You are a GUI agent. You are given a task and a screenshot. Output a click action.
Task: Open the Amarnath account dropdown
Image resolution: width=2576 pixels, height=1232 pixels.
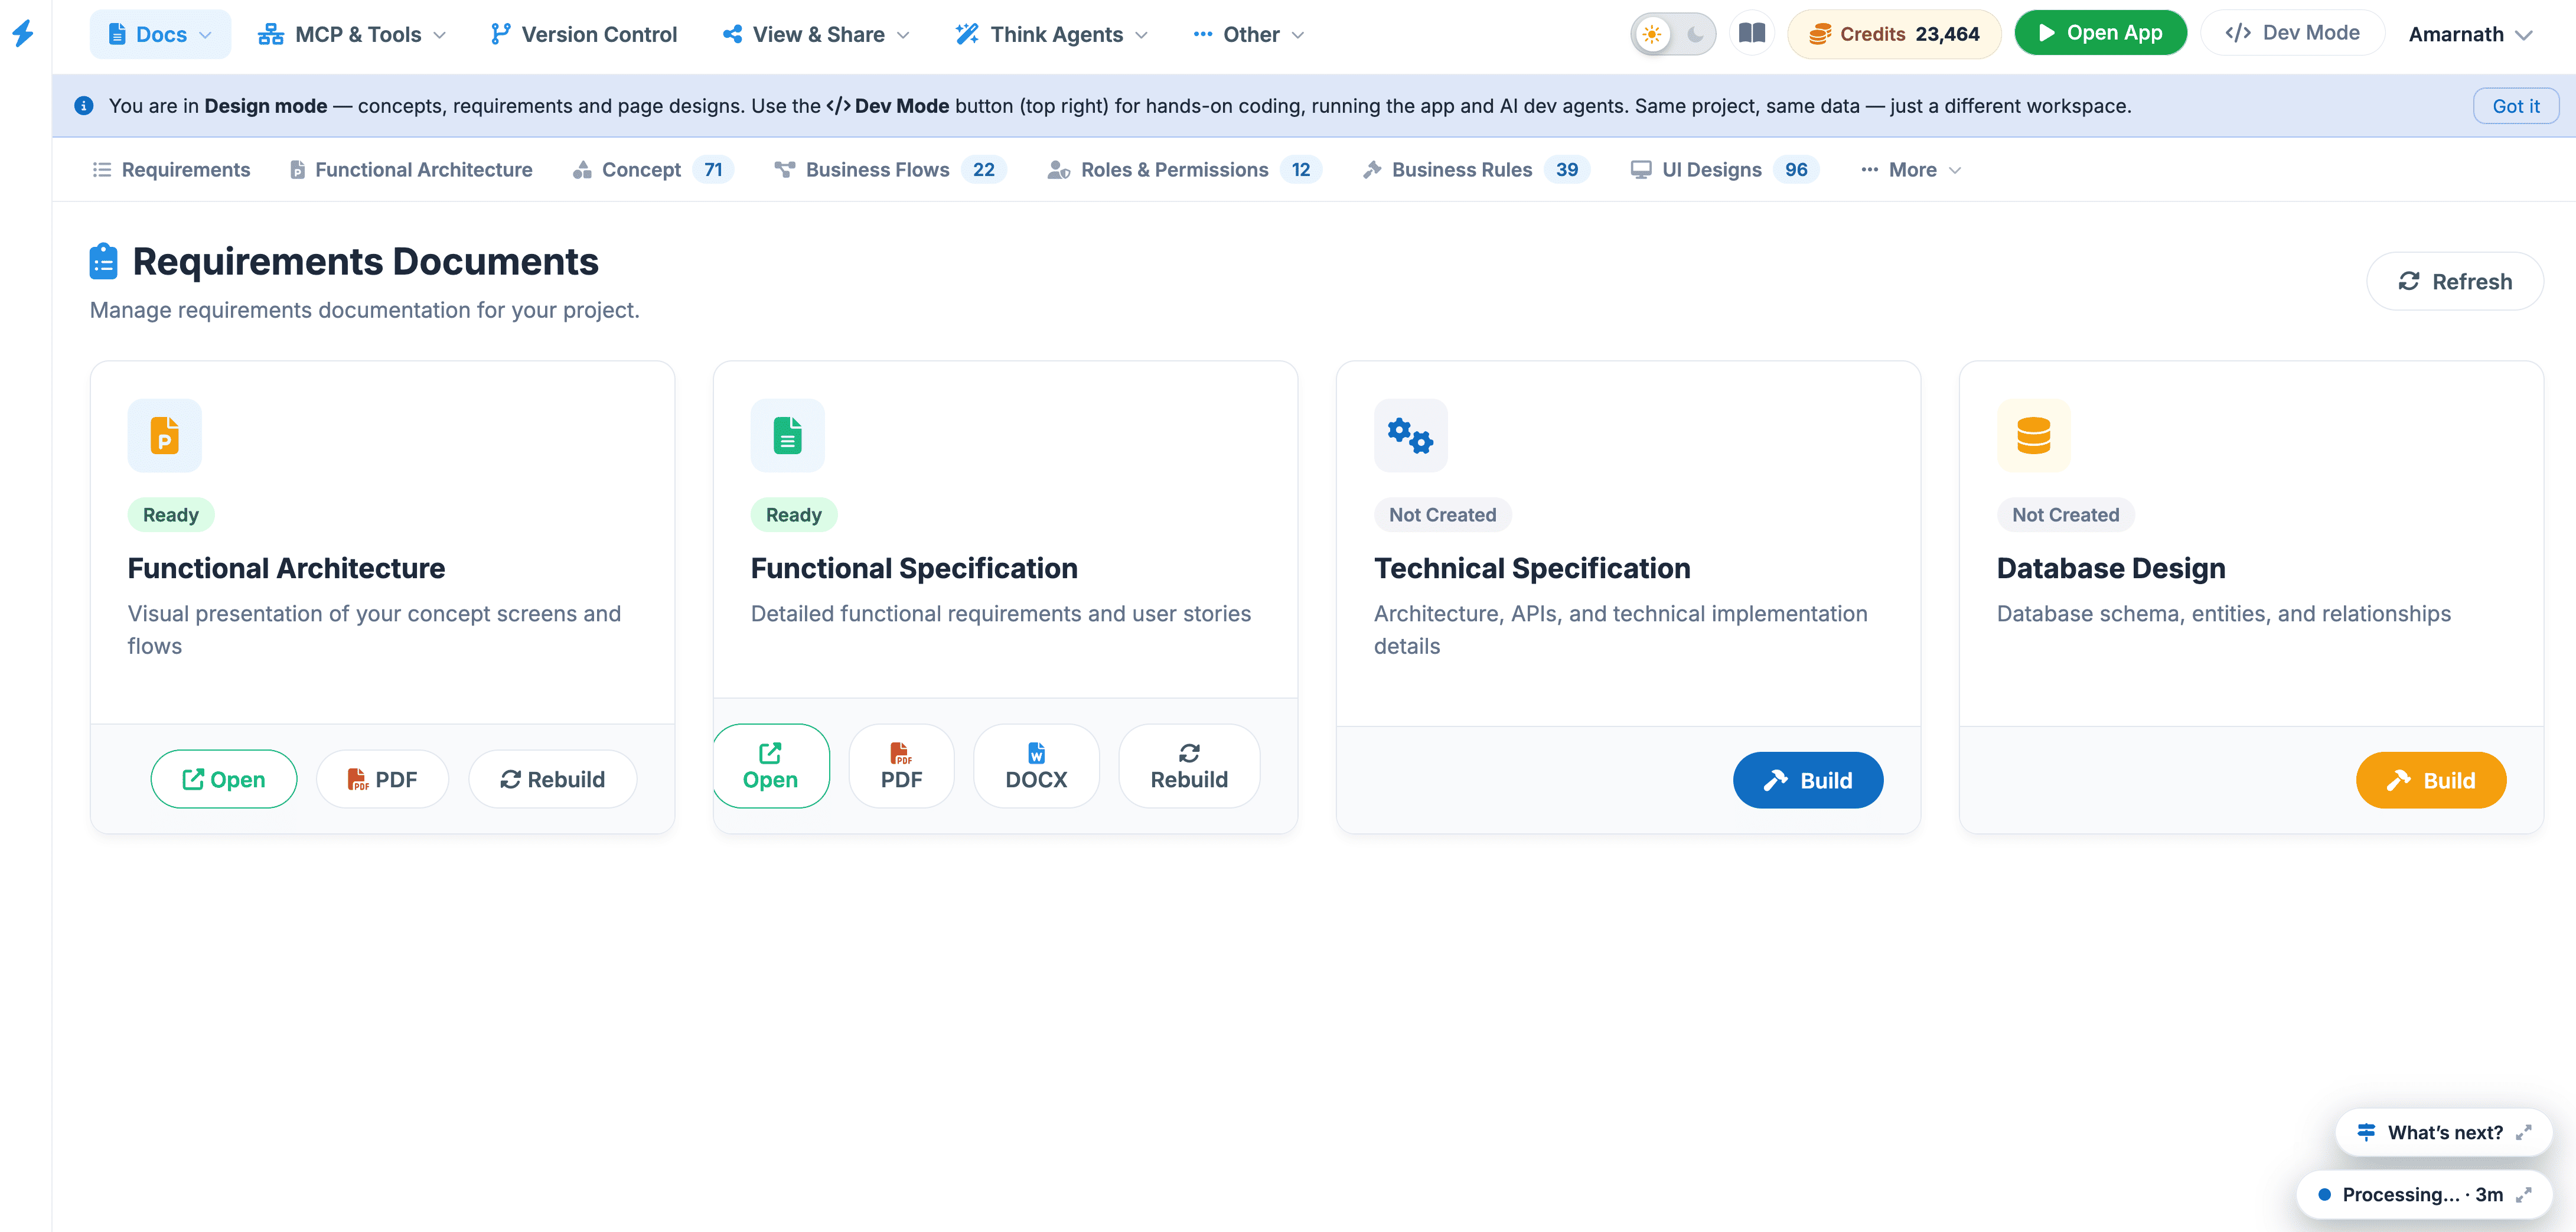2470,34
